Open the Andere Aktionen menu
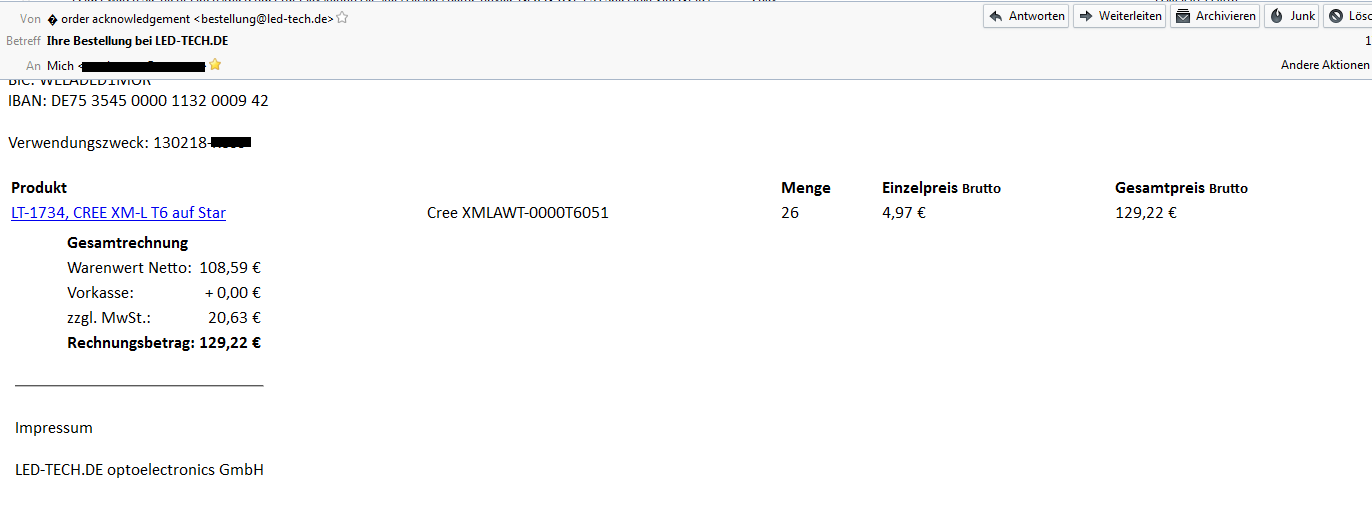This screenshot has height=513, width=1372. (1325, 65)
